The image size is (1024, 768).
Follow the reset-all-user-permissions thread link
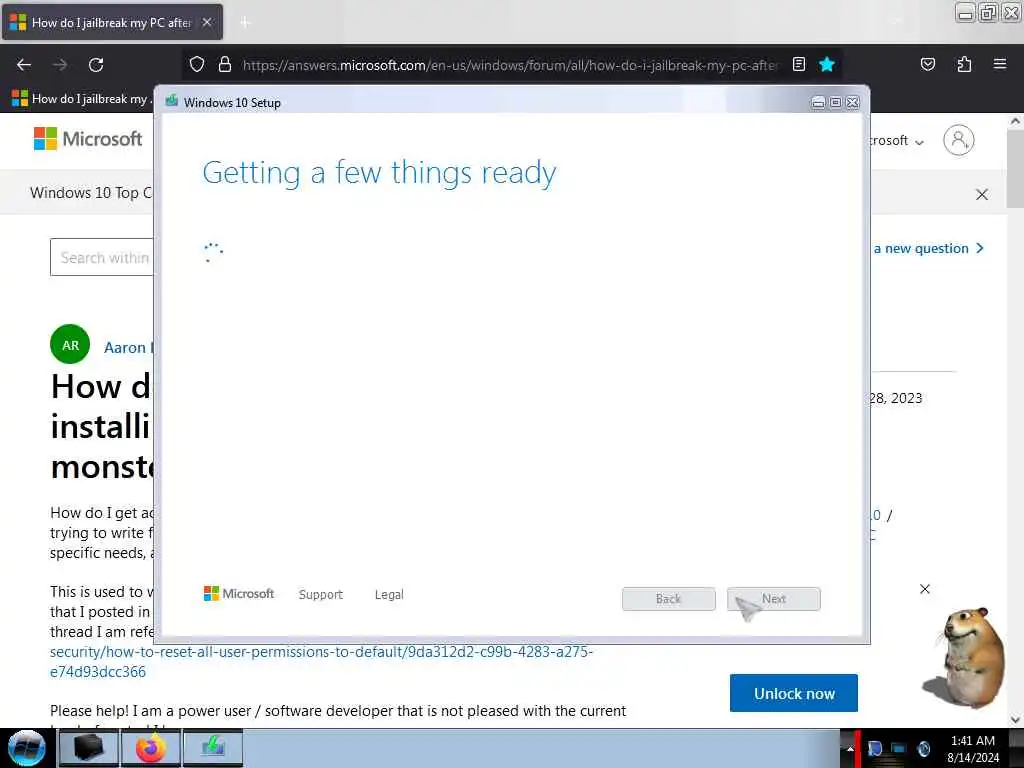pyautogui.click(x=321, y=662)
